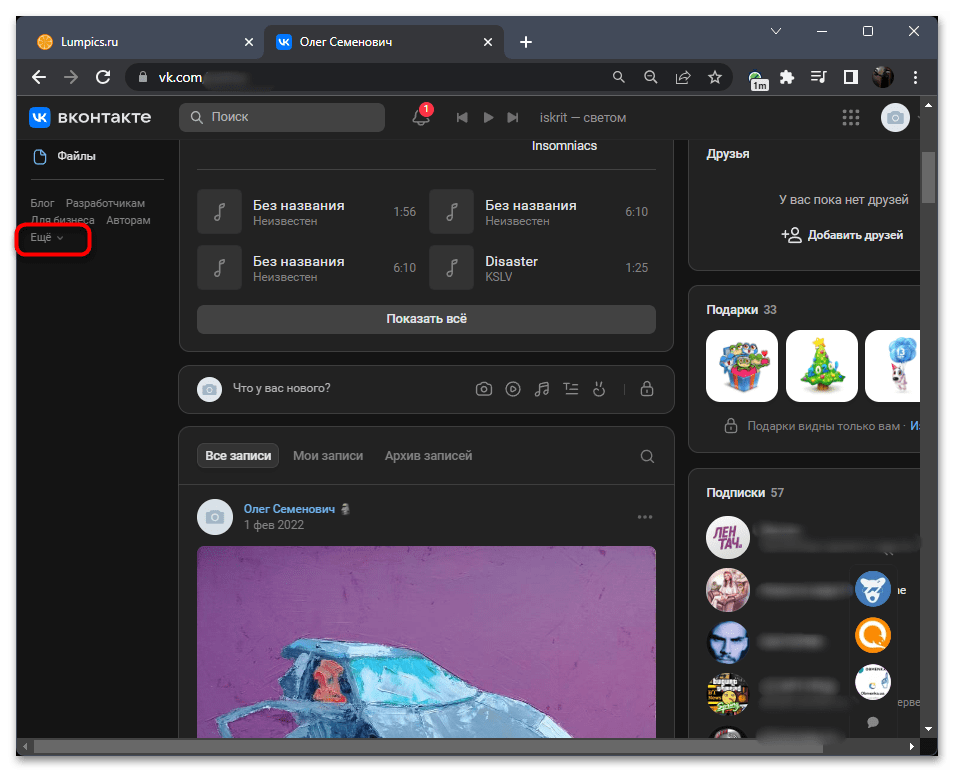
Task: Add a mood sticker icon to post
Action: coord(599,389)
